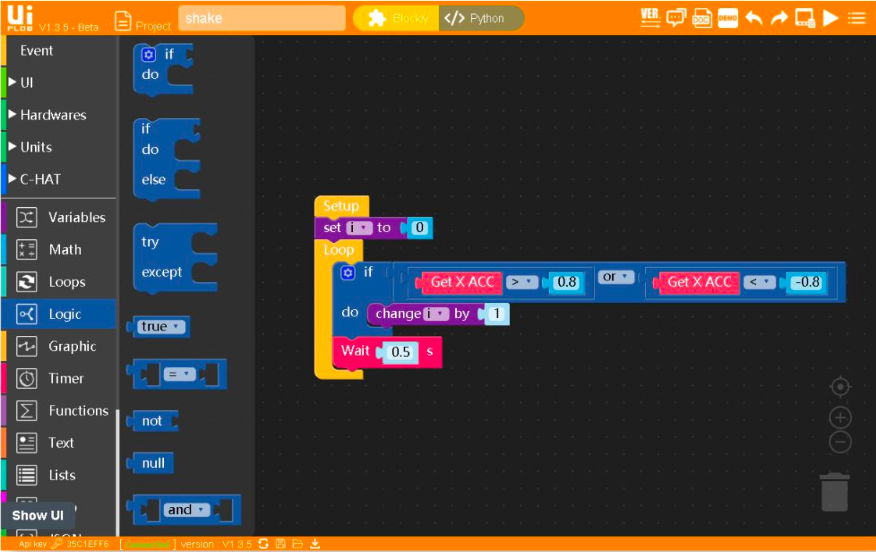Click the Setup block in workspace
The height and width of the screenshot is (552, 876).
point(341,206)
